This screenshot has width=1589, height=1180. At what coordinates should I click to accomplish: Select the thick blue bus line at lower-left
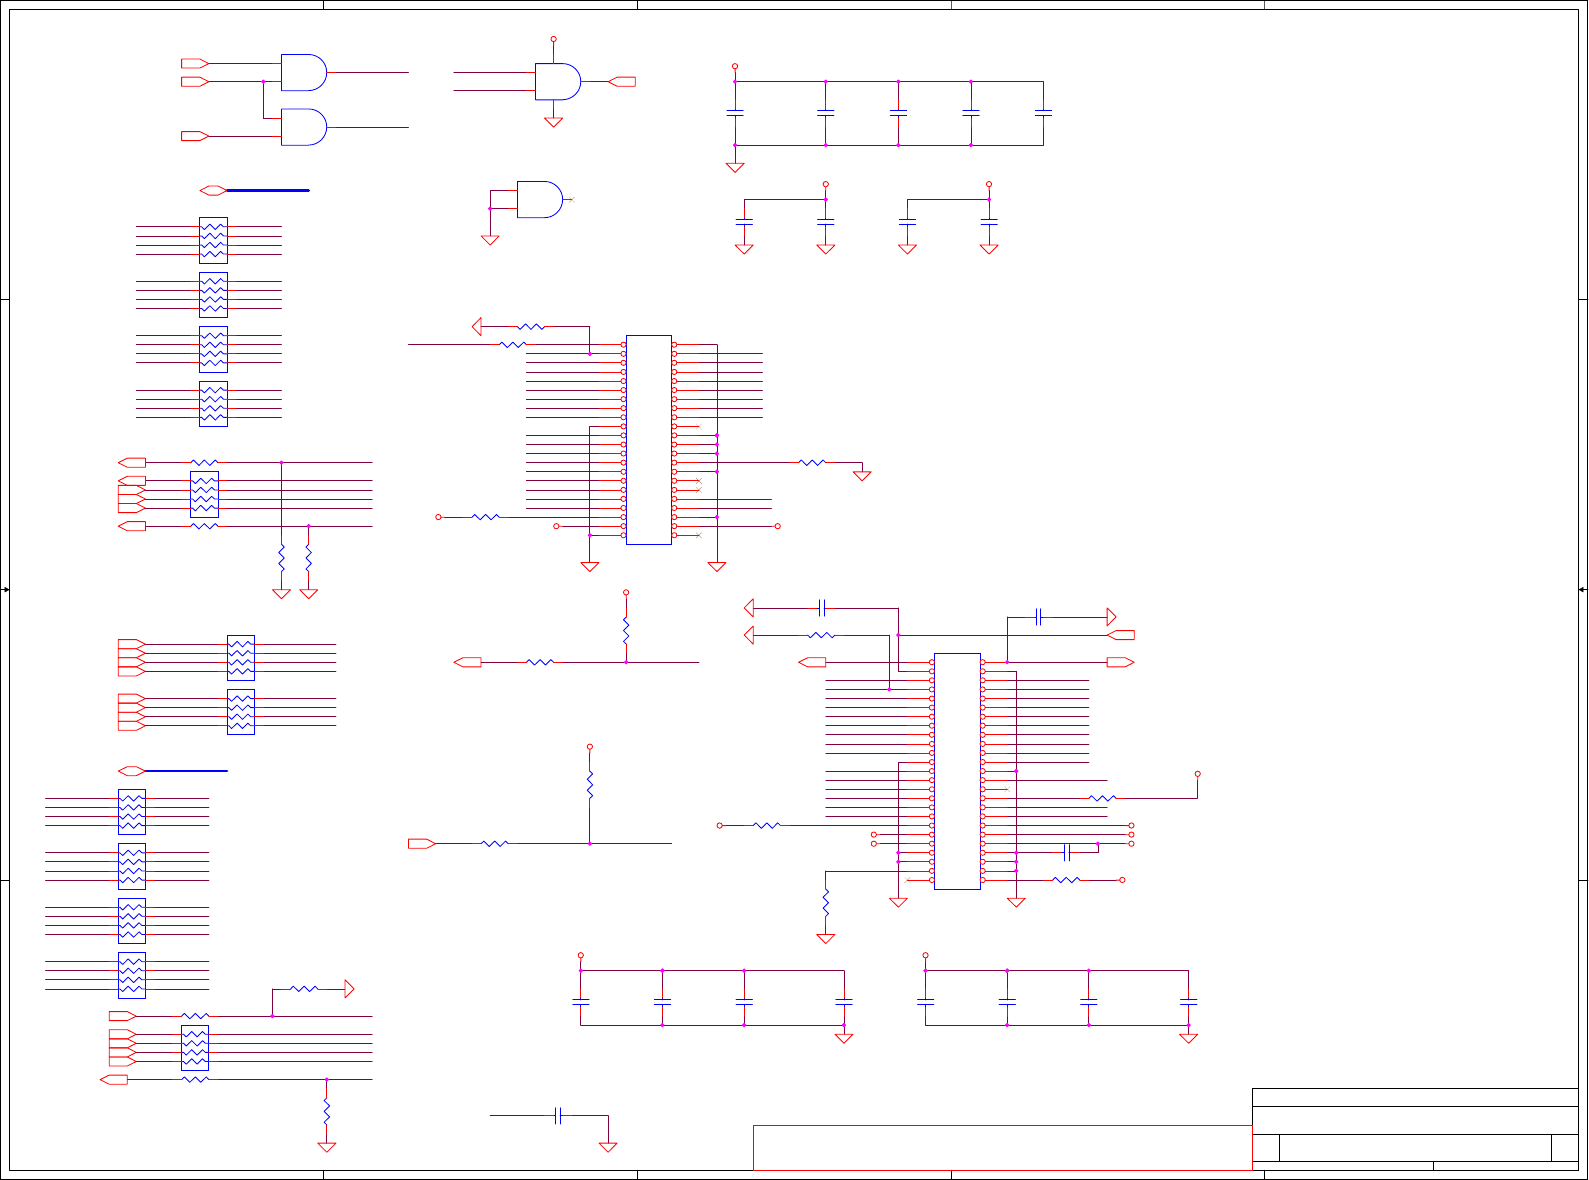pos(186,771)
